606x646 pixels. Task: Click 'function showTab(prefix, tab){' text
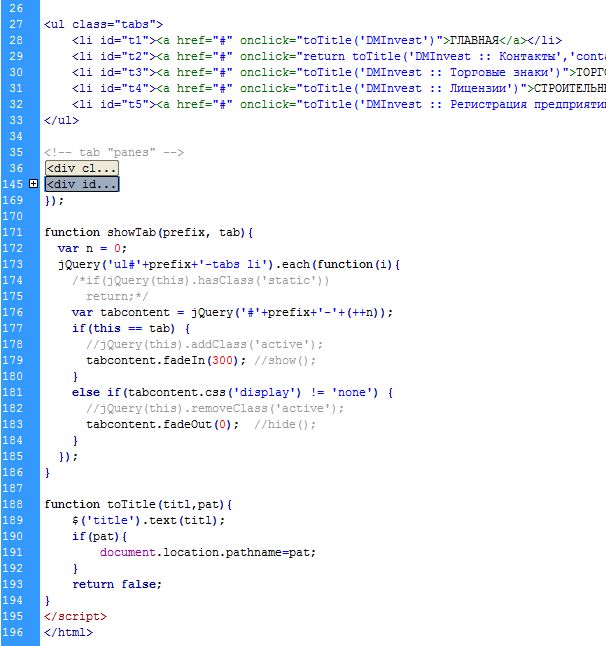point(149,233)
